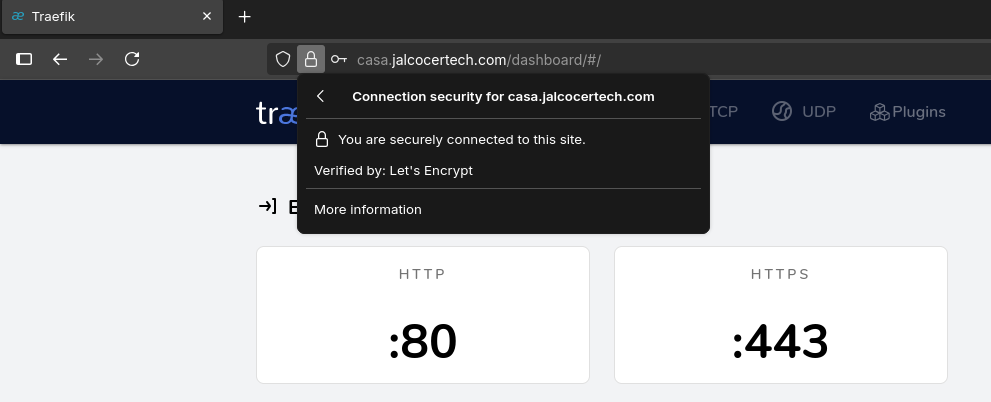The image size is (991, 402).
Task: Go back using the back arrow
Action: point(60,59)
